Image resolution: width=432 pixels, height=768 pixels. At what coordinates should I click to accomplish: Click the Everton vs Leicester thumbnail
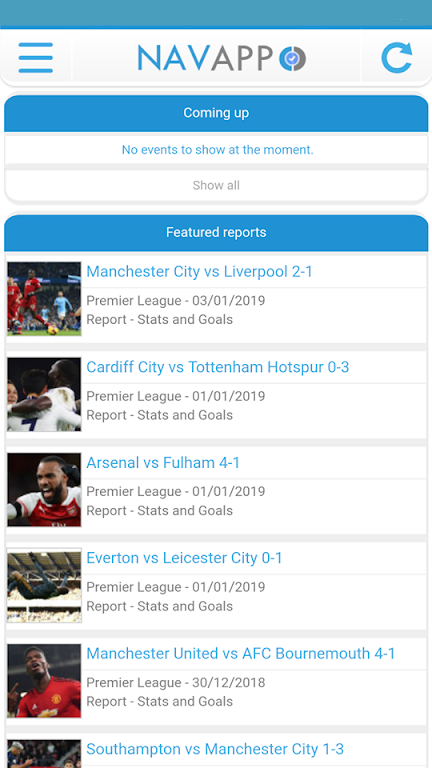(44, 585)
